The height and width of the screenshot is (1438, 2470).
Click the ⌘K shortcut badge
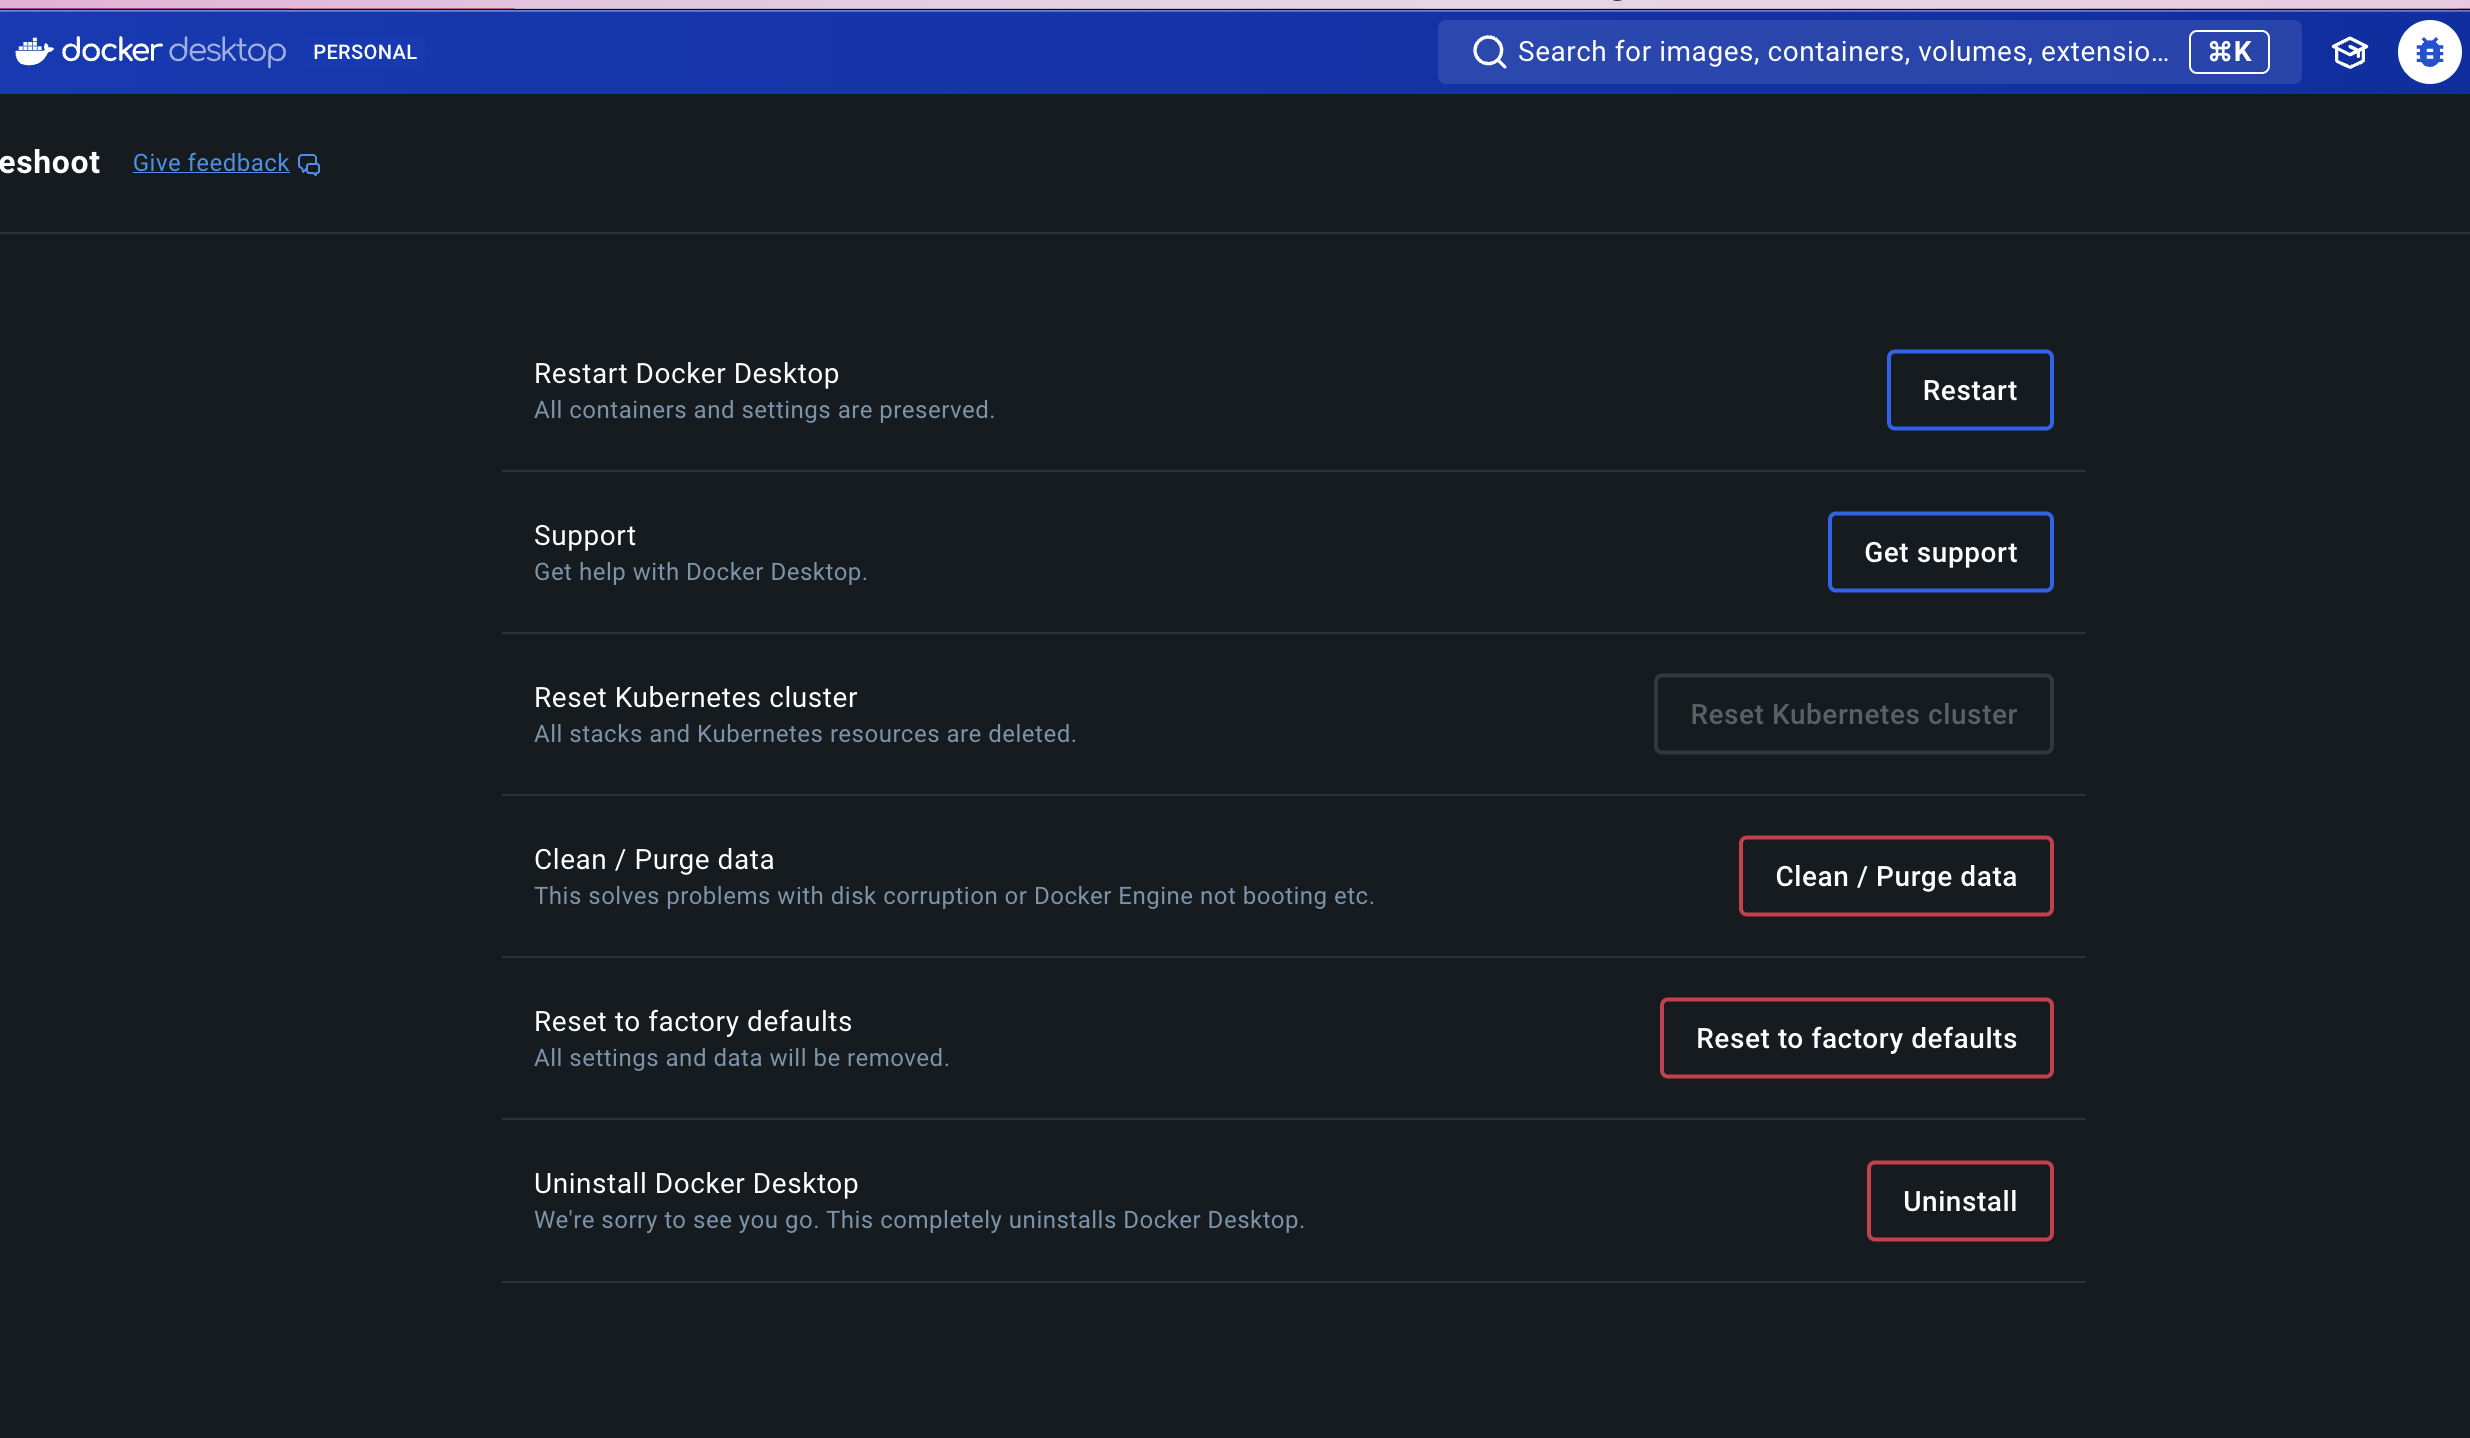(x=2228, y=52)
